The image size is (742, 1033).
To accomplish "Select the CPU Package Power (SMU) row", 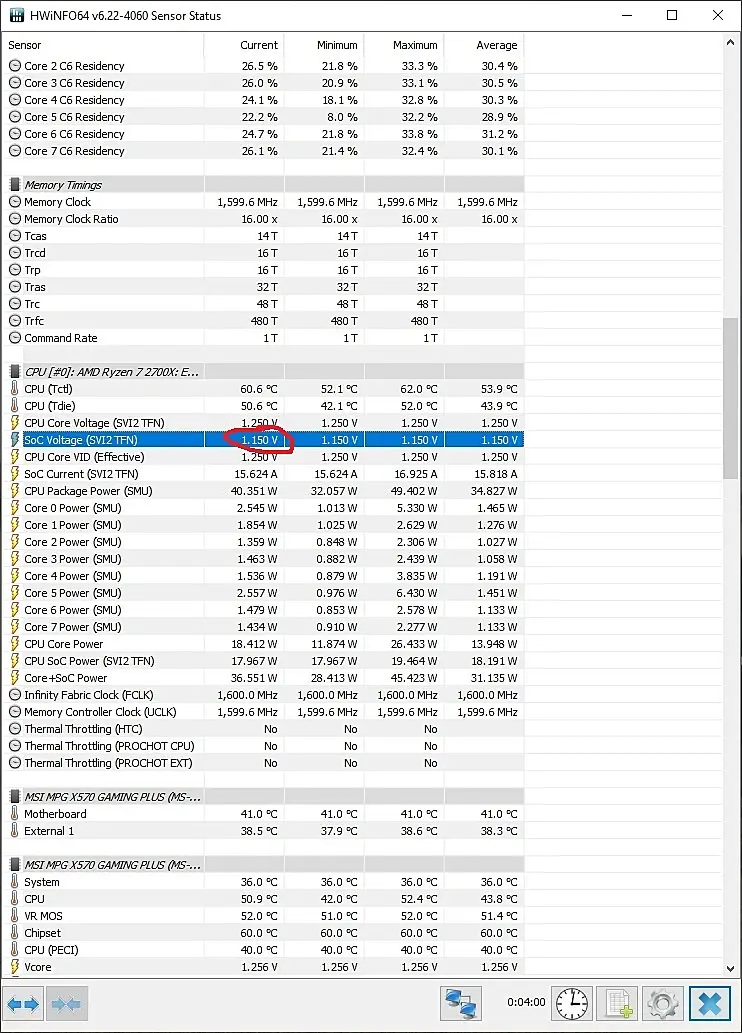I will (x=266, y=491).
